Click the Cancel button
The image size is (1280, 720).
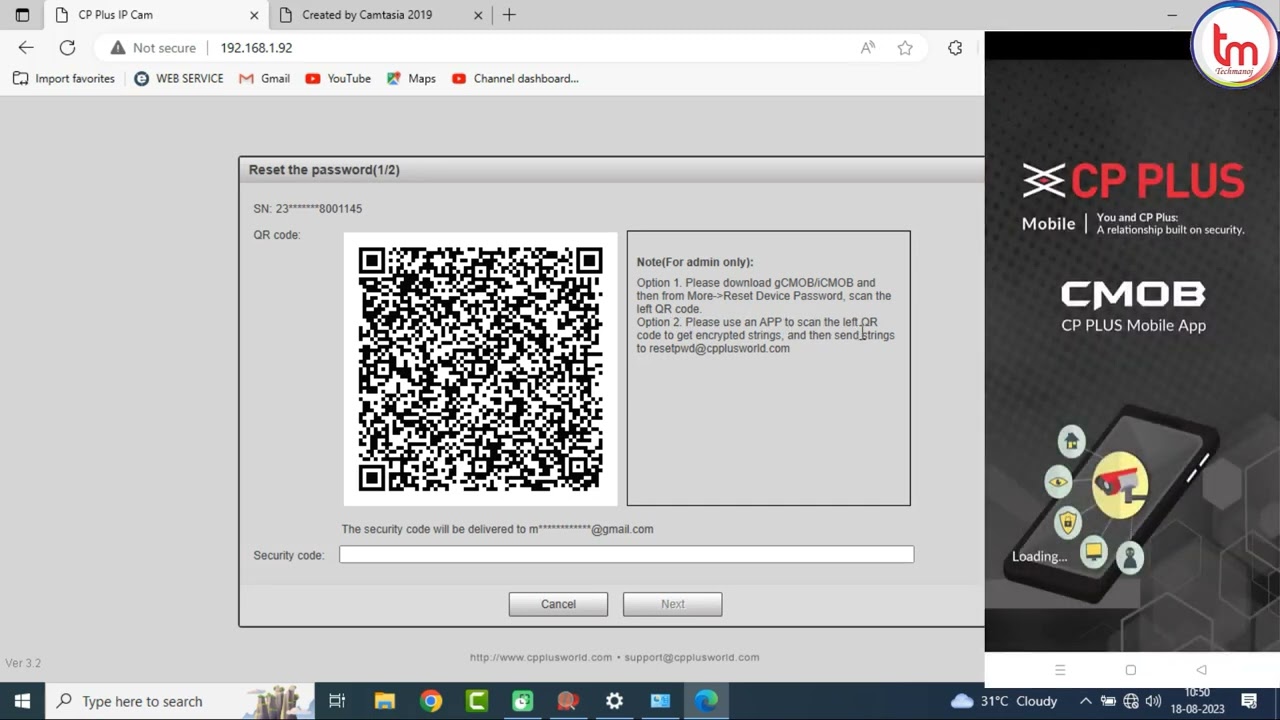click(x=558, y=604)
